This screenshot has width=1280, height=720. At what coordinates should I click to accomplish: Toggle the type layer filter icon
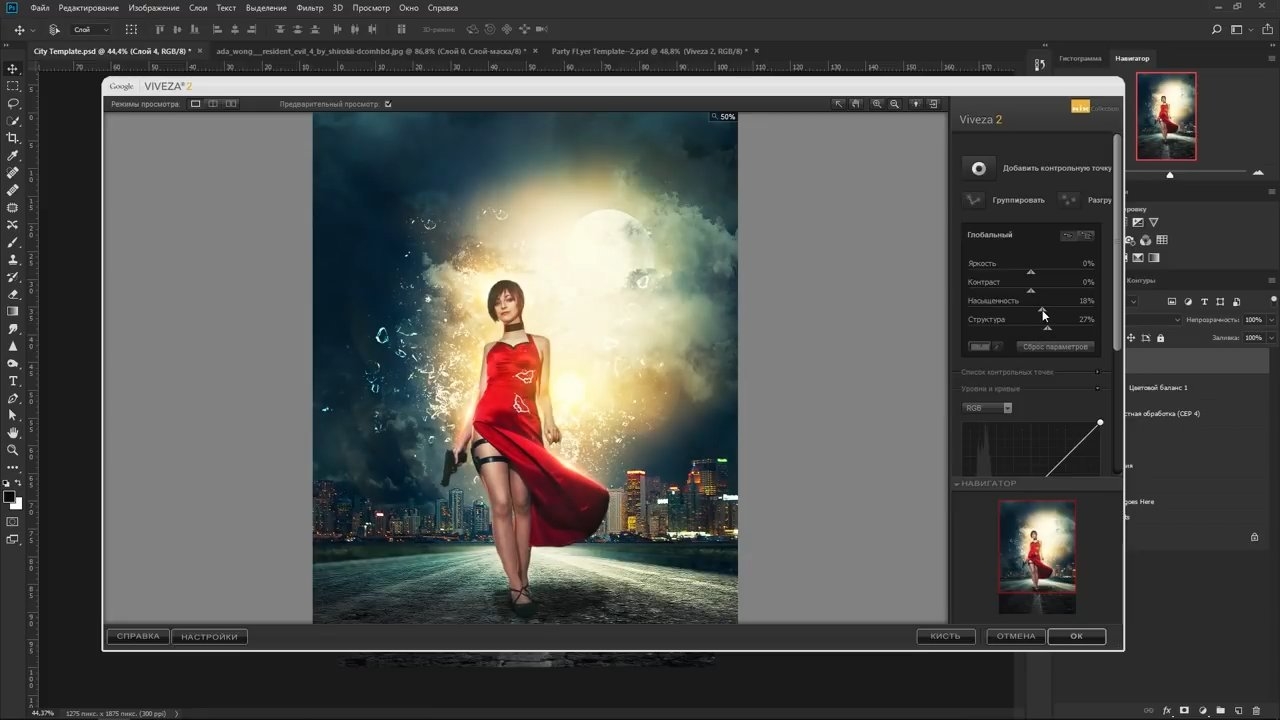(1204, 301)
